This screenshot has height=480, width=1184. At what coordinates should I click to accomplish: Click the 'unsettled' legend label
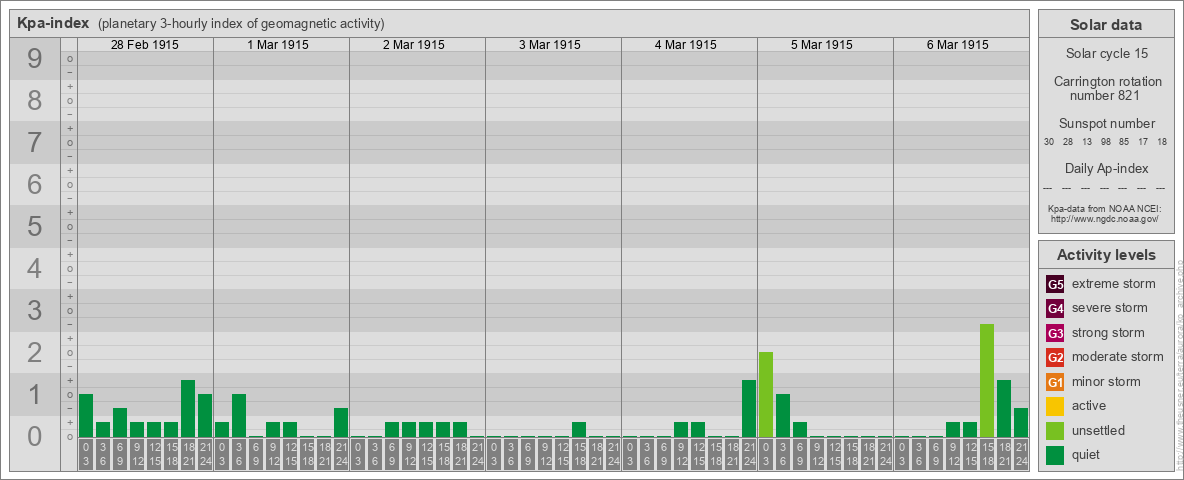[1098, 430]
